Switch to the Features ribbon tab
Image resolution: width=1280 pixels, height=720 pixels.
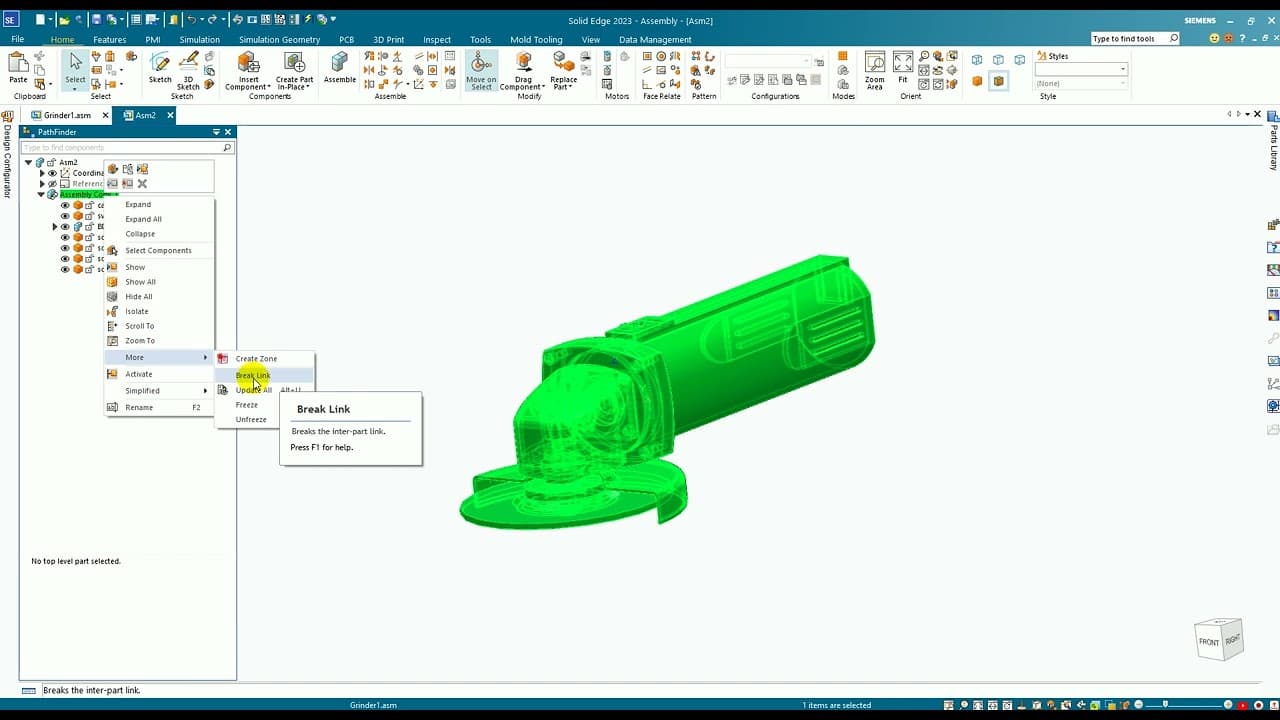pyautogui.click(x=110, y=40)
